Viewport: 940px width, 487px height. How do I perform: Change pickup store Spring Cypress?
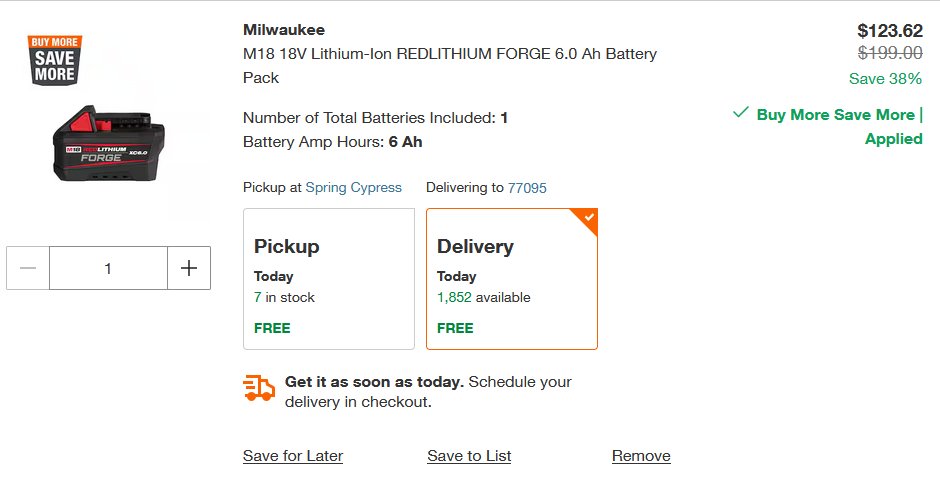(354, 188)
